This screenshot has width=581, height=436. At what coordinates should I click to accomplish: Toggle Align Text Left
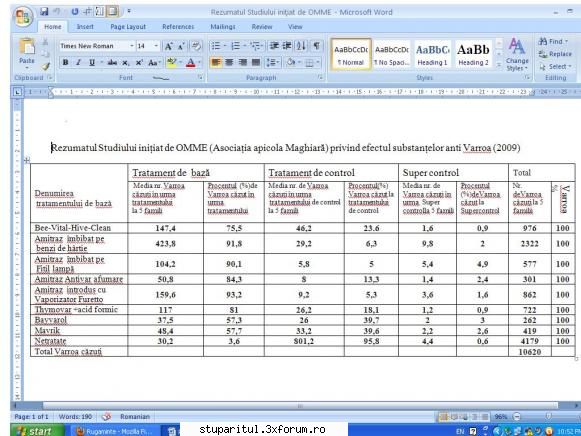point(216,62)
